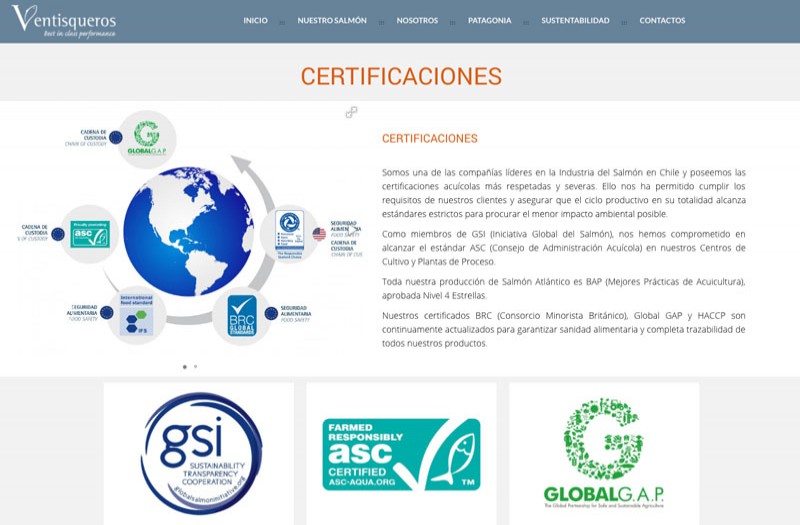Select the second slider dot
The height and width of the screenshot is (525, 800).
tap(195, 366)
